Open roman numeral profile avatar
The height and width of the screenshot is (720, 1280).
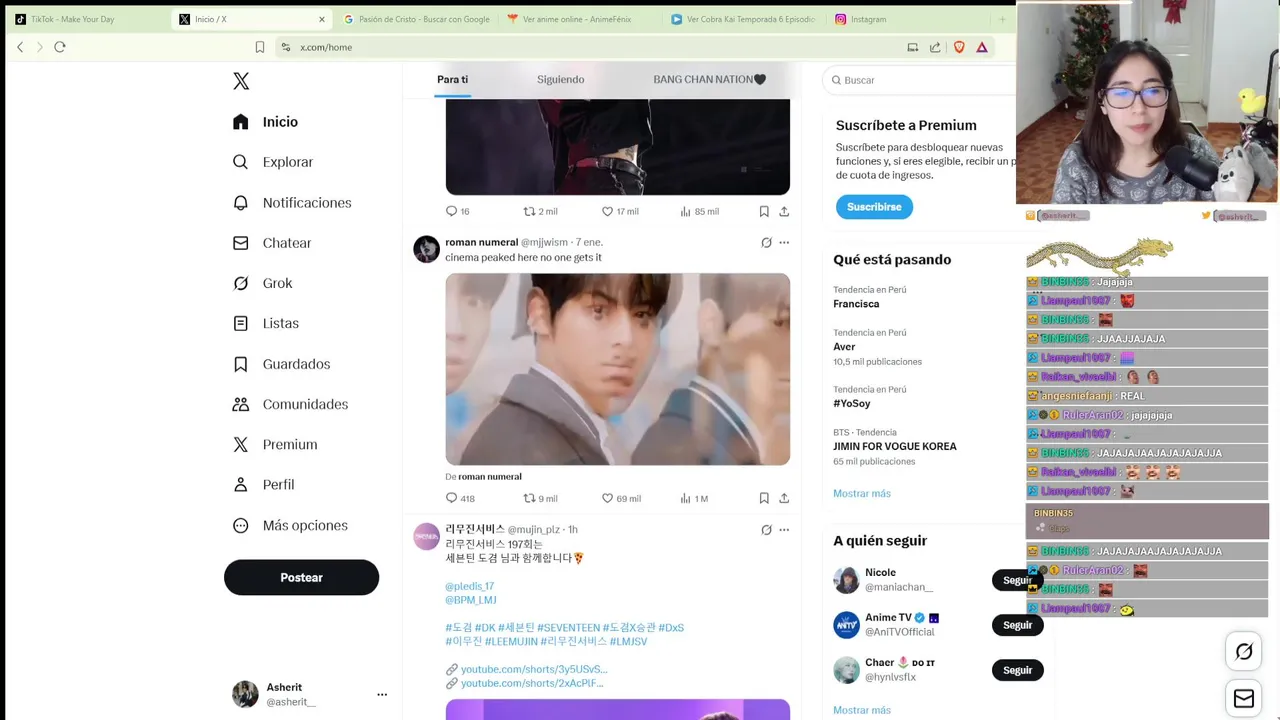click(x=426, y=249)
